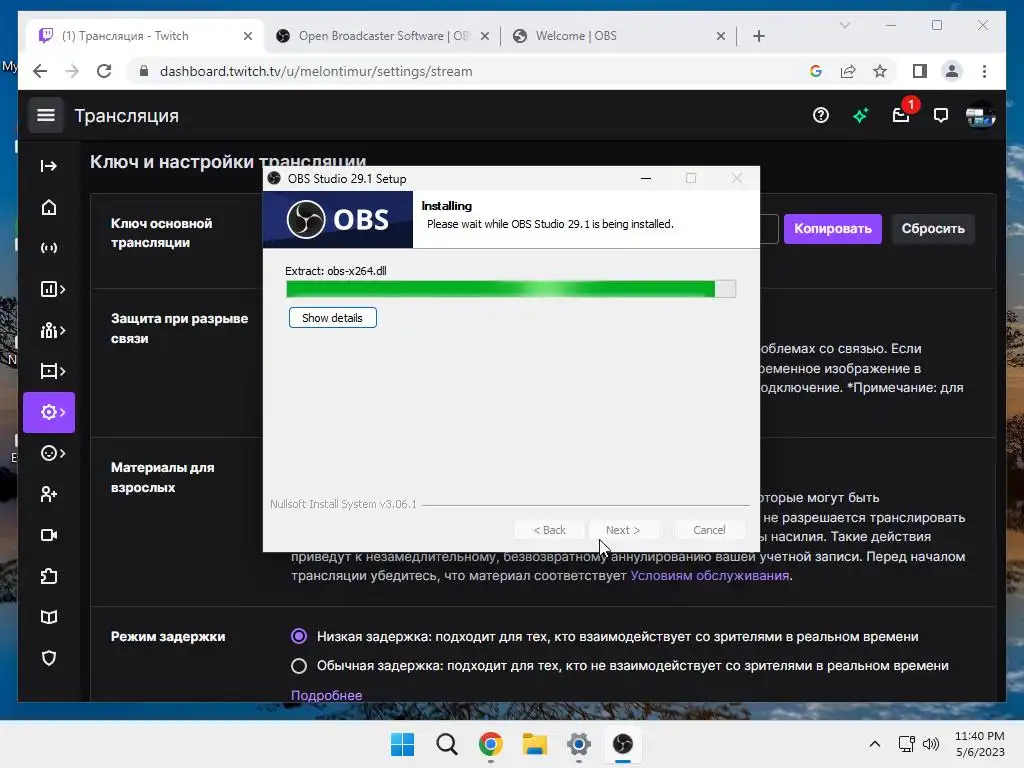Click the Back button in OBS installer
1024x768 pixels.
(549, 530)
